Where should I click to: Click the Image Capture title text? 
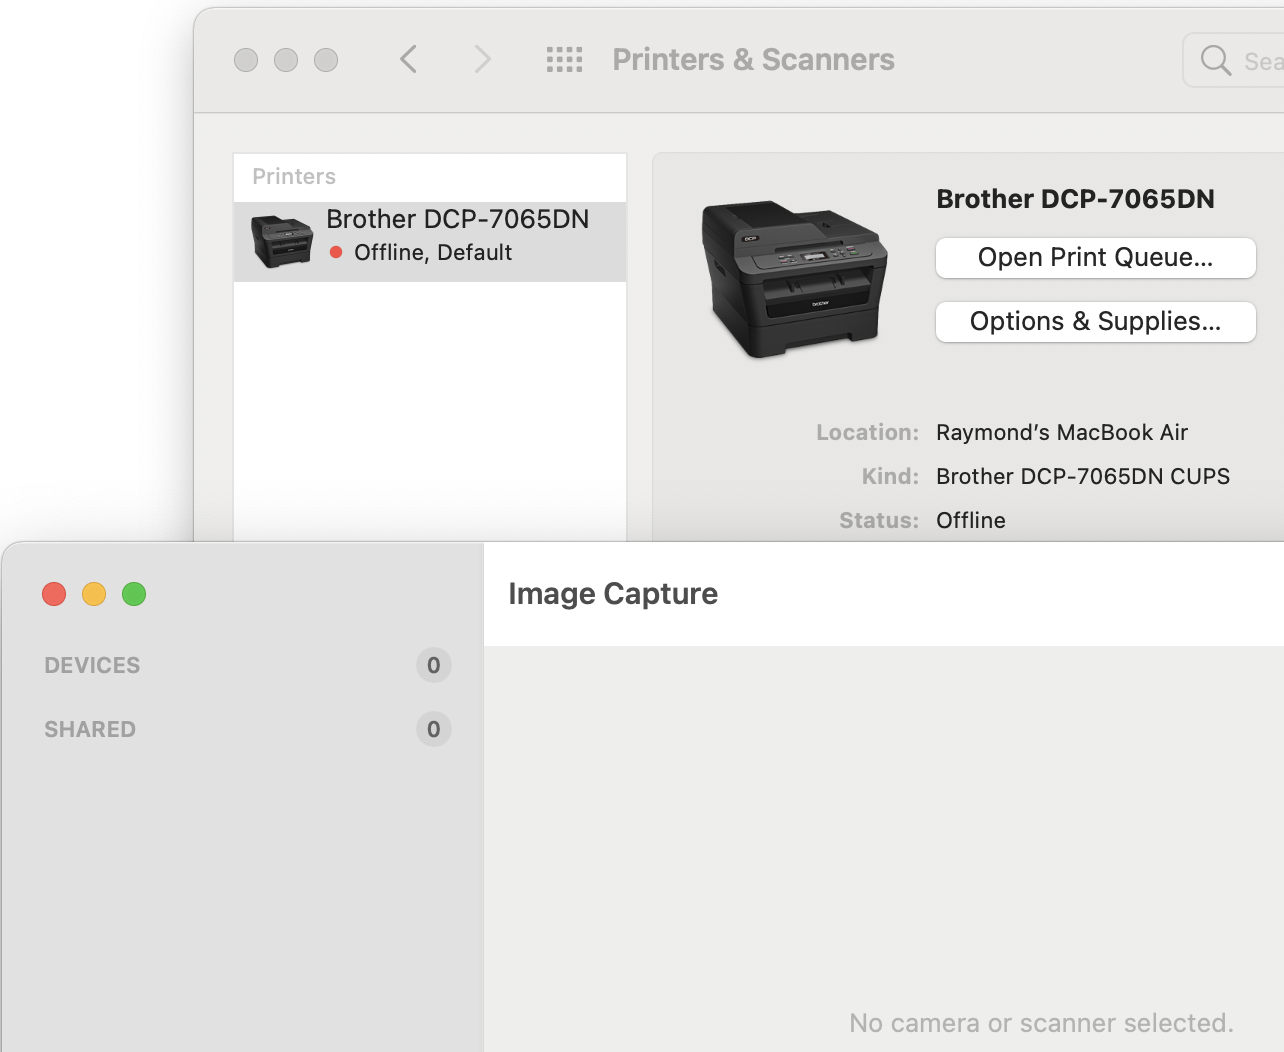613,594
